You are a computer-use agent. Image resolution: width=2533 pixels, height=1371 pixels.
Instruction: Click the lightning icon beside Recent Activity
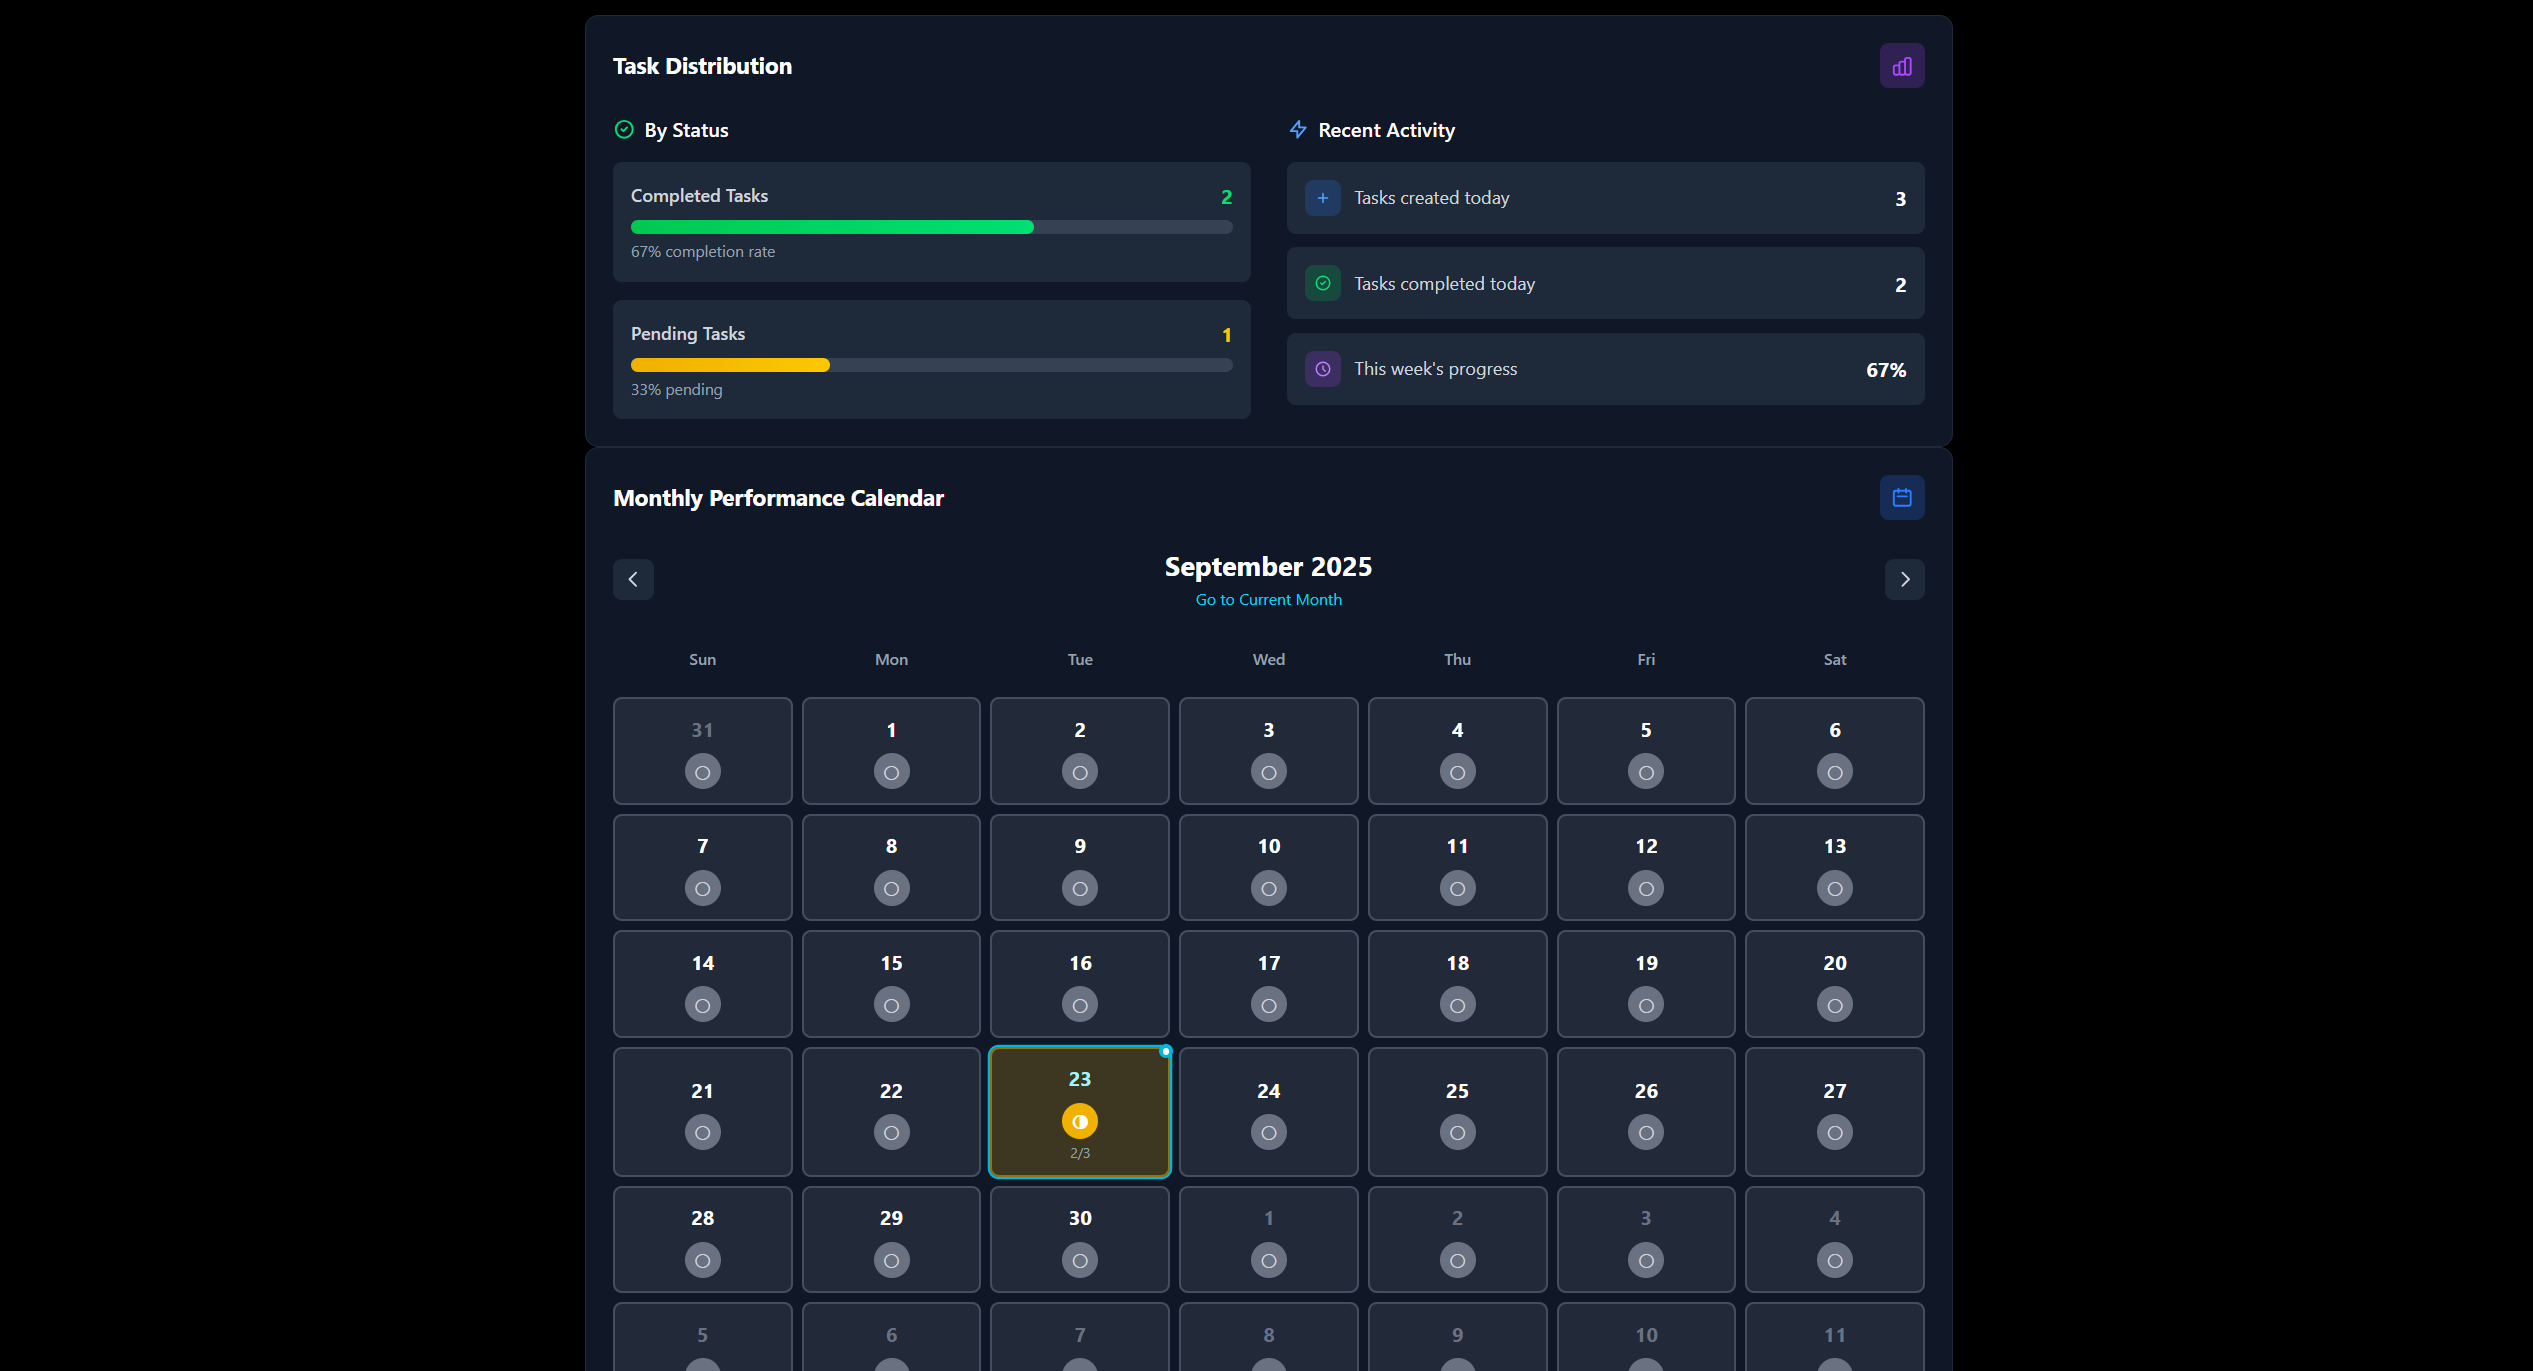1298,130
